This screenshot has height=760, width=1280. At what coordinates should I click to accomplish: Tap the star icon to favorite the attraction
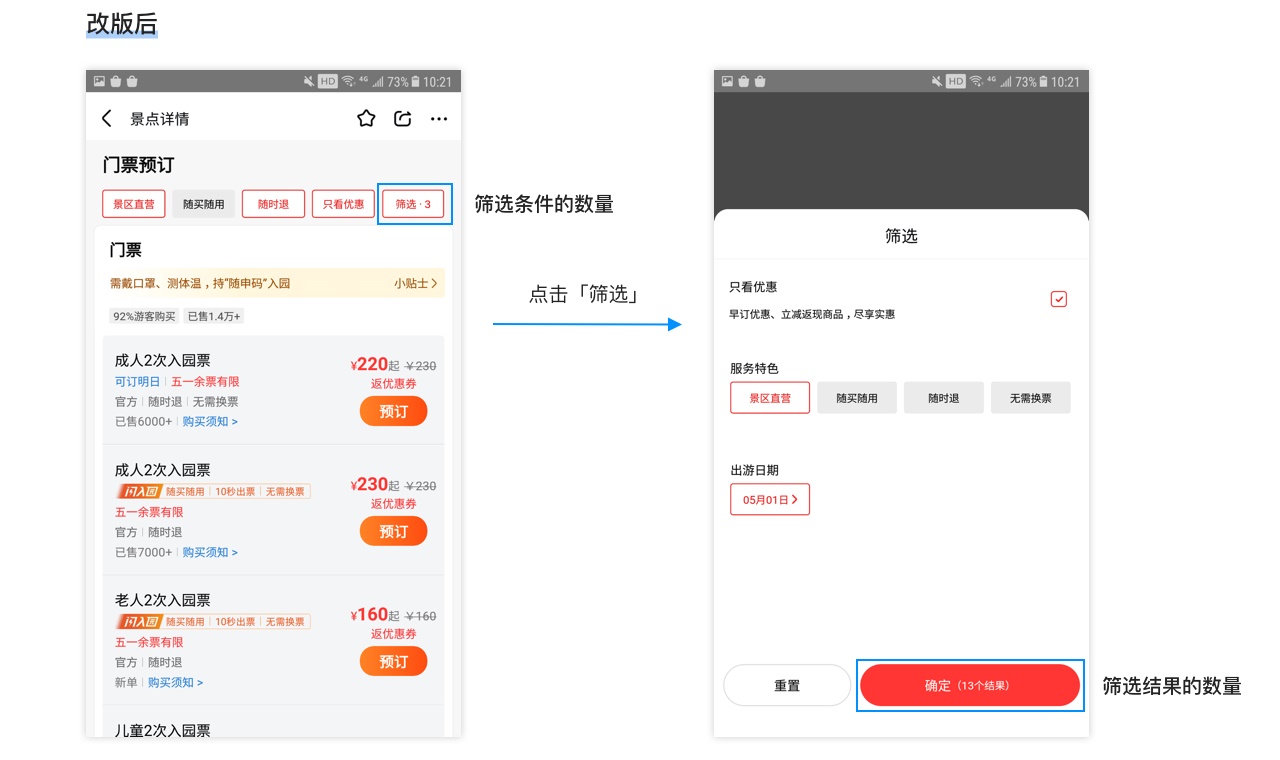click(366, 118)
